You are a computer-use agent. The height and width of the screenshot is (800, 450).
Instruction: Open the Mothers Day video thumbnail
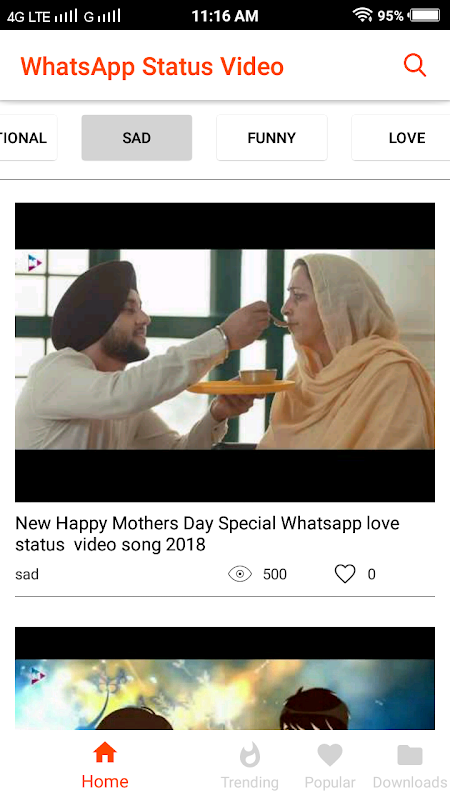225,352
